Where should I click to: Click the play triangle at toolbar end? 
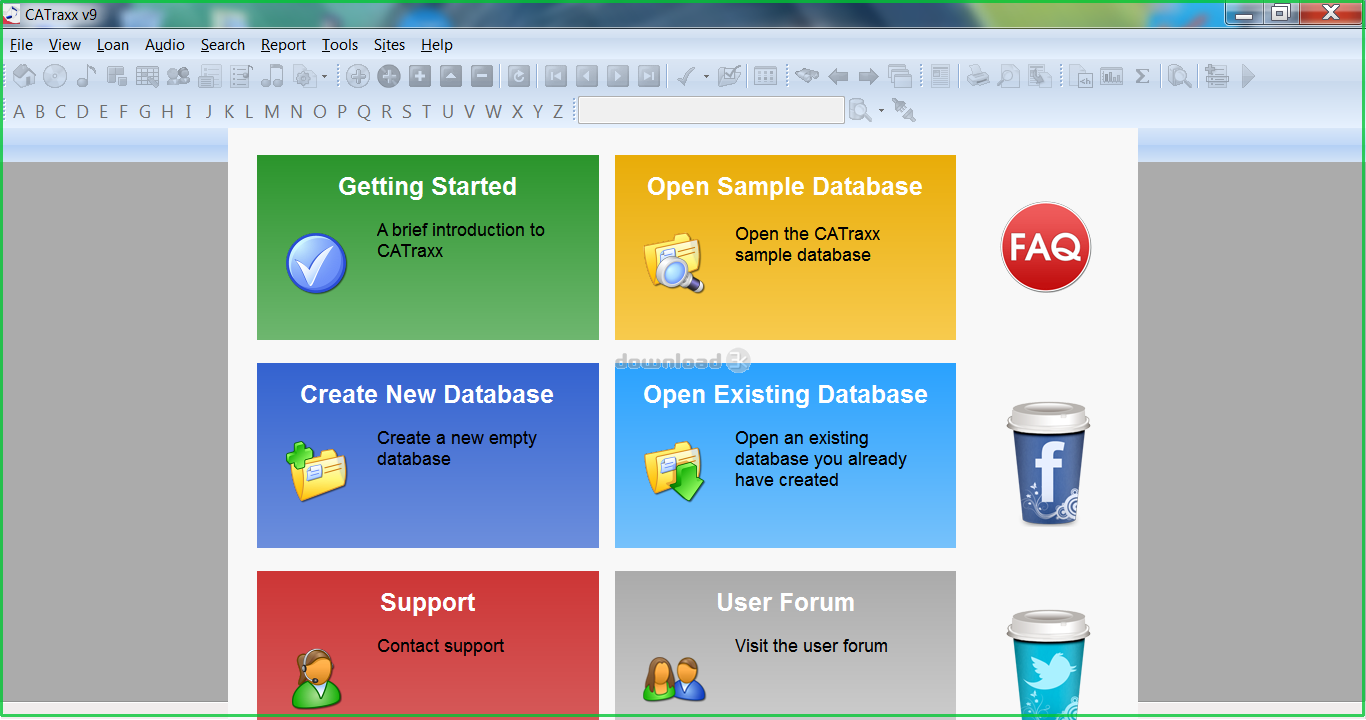(x=1248, y=76)
